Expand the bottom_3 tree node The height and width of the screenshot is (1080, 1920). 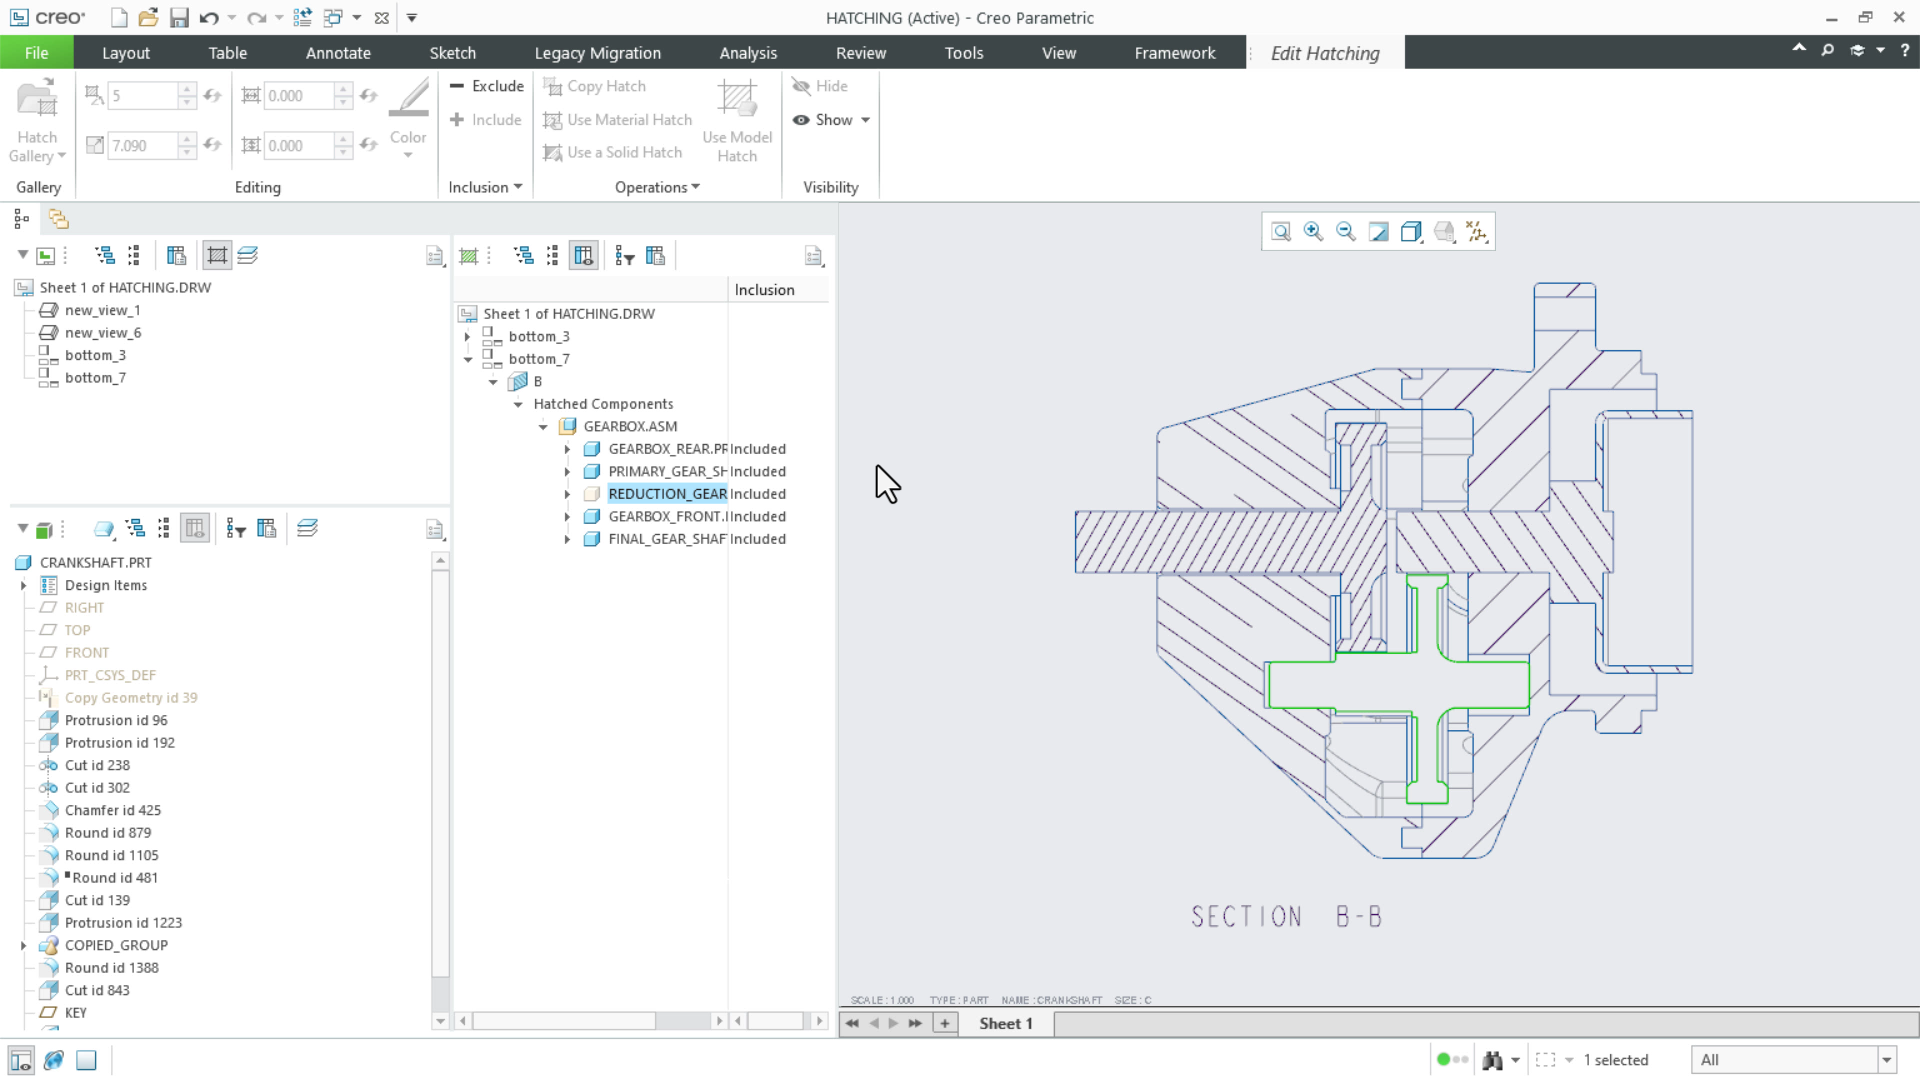coord(467,336)
